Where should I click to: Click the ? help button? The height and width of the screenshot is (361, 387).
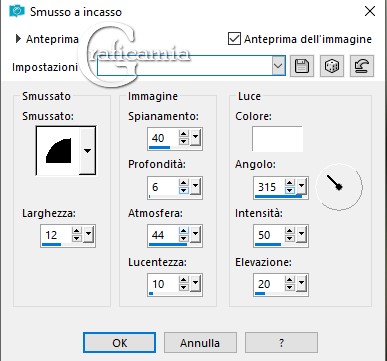pyautogui.click(x=281, y=342)
